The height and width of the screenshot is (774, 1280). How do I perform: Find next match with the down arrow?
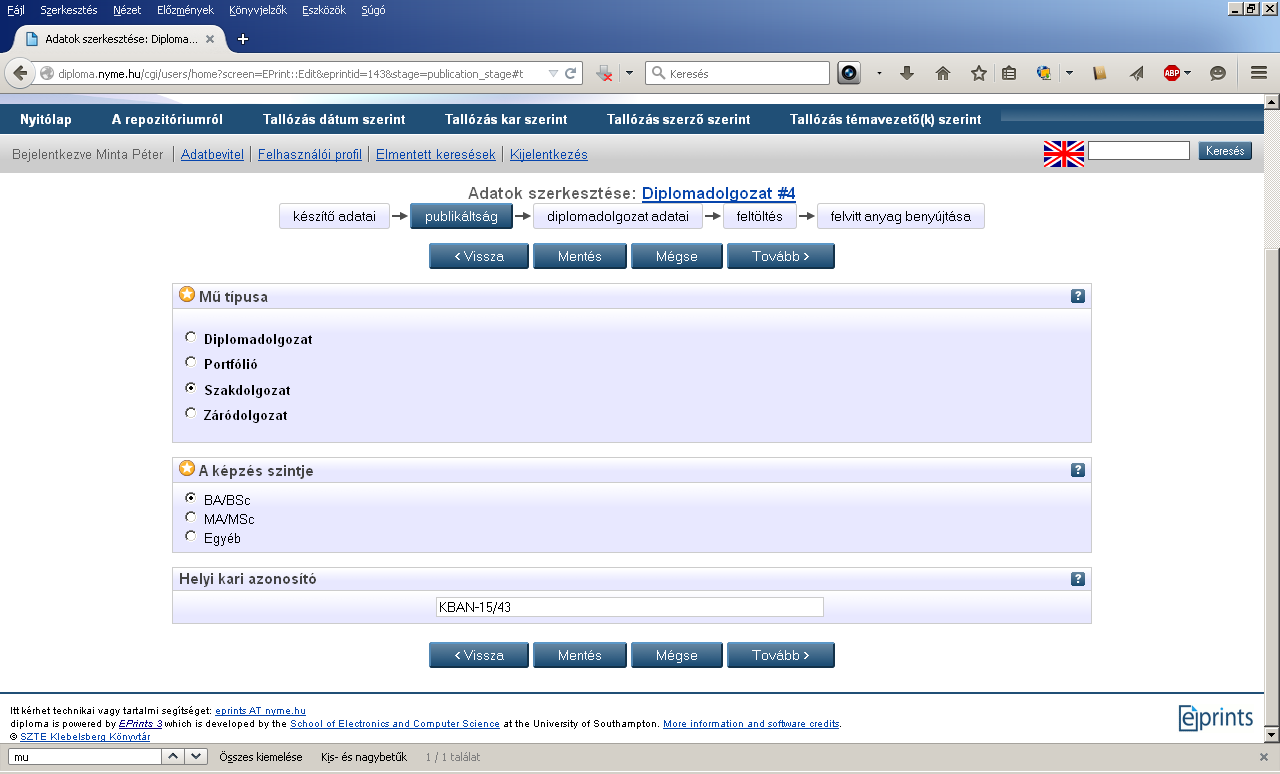click(x=196, y=757)
